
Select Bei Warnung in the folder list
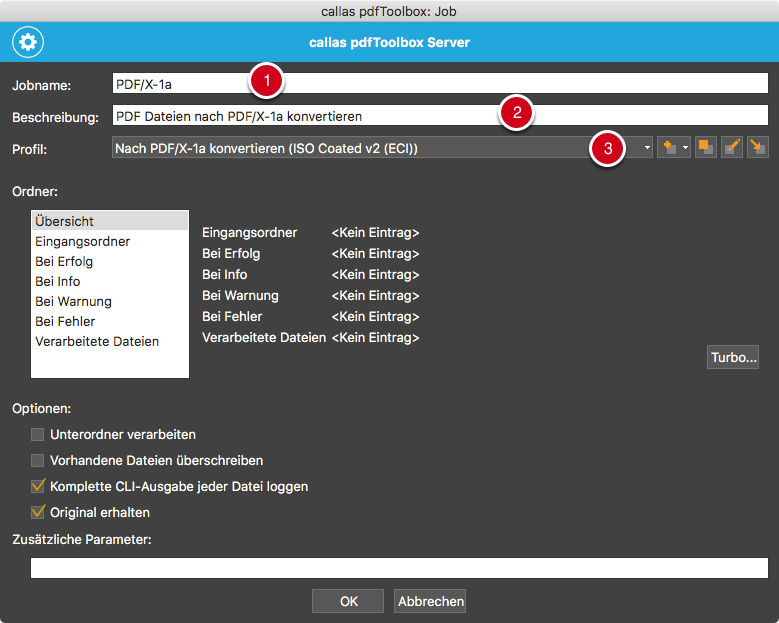(x=110, y=301)
